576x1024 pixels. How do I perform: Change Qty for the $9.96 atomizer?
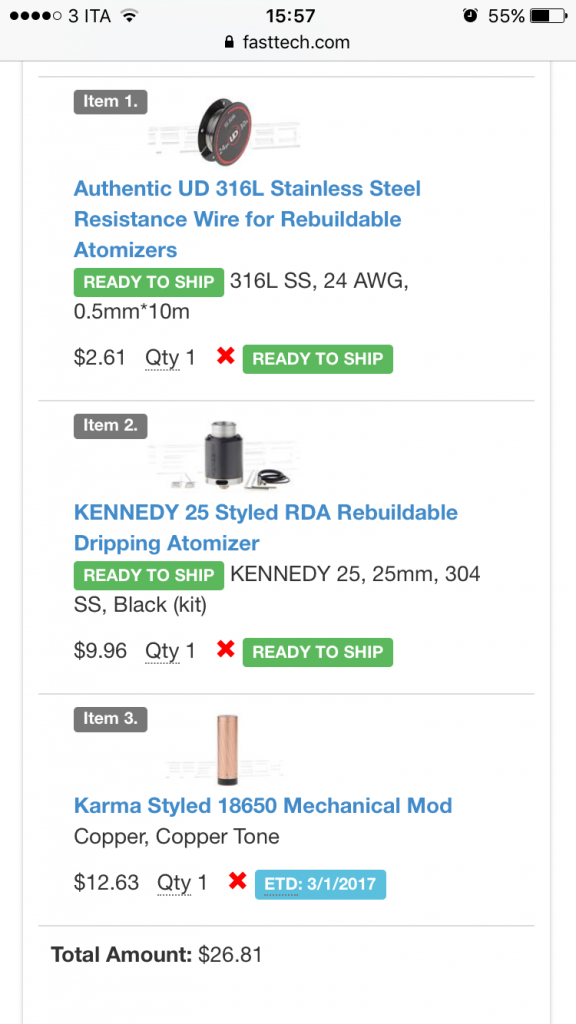[169, 650]
